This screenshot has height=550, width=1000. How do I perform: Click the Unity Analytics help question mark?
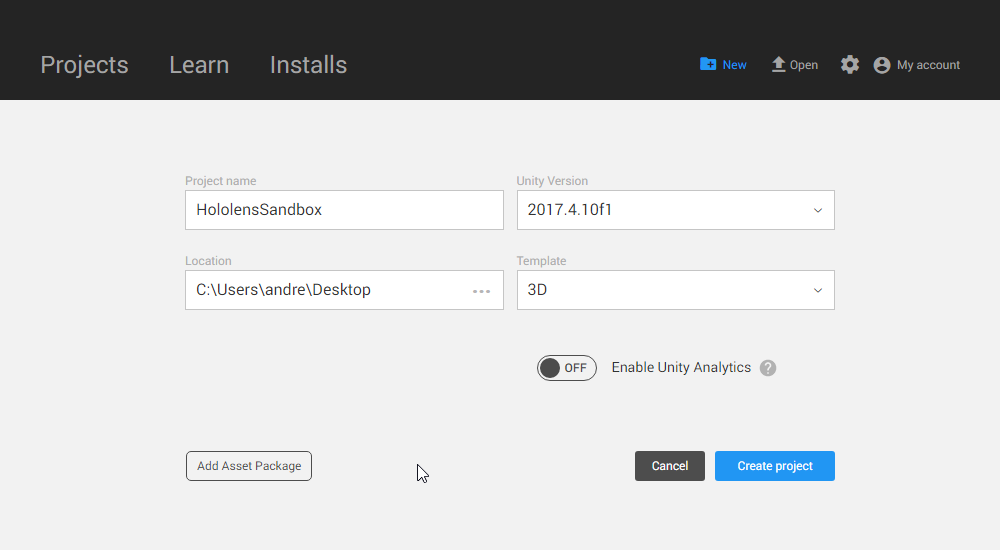pos(768,368)
